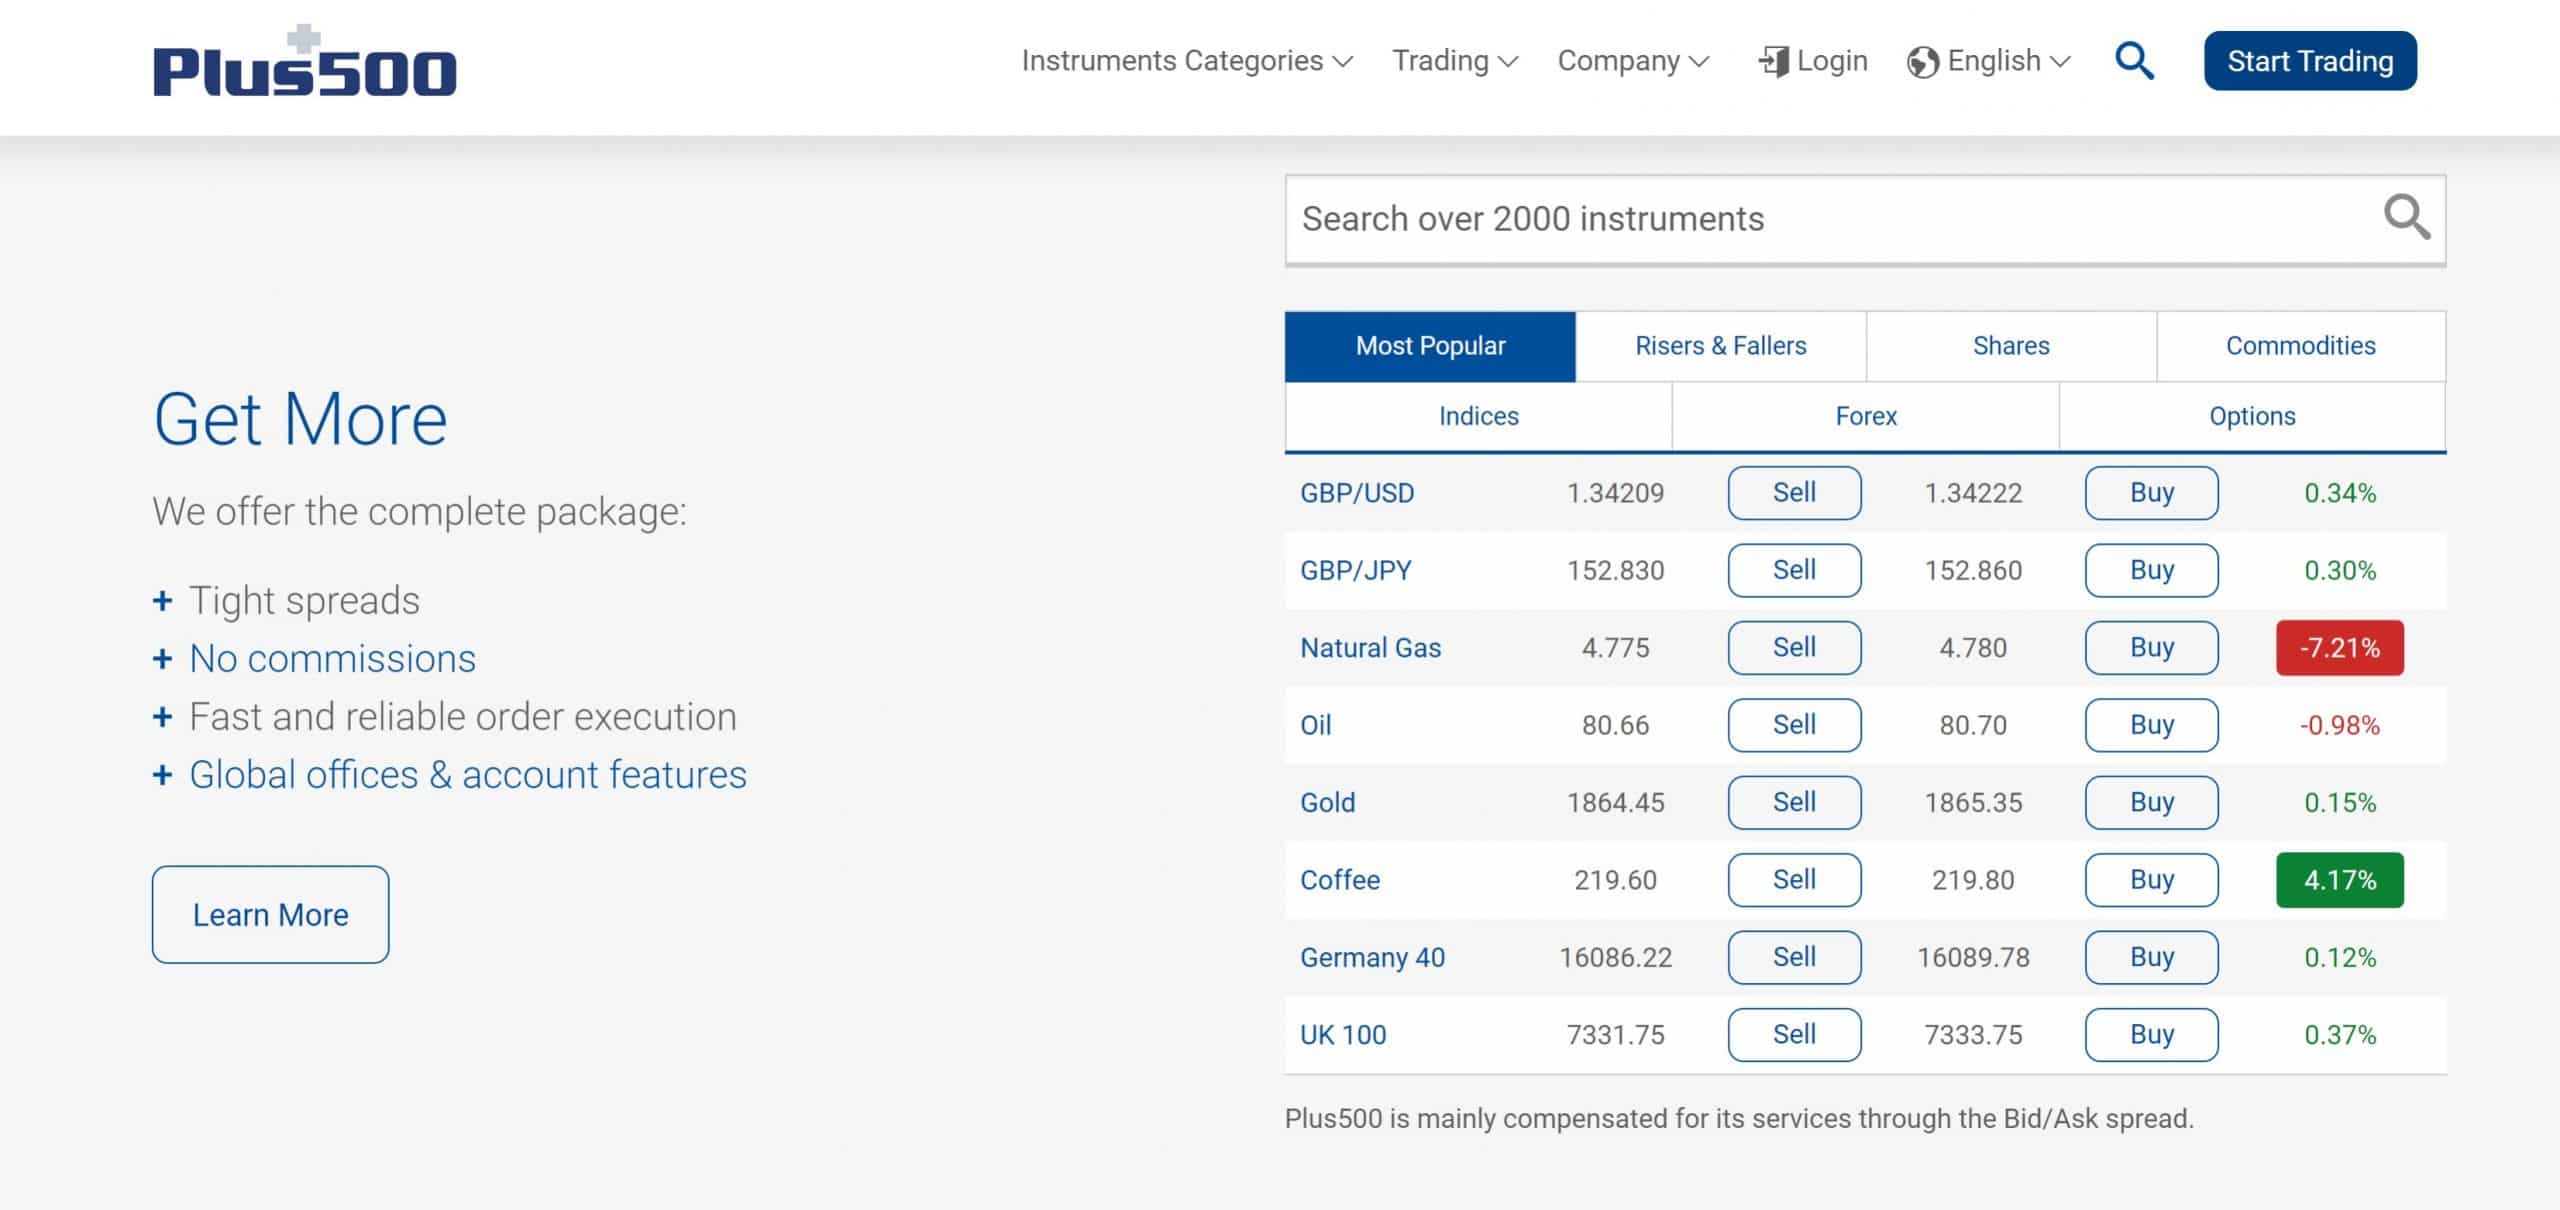
Task: Open the Coffee instrument link
Action: [1340, 880]
